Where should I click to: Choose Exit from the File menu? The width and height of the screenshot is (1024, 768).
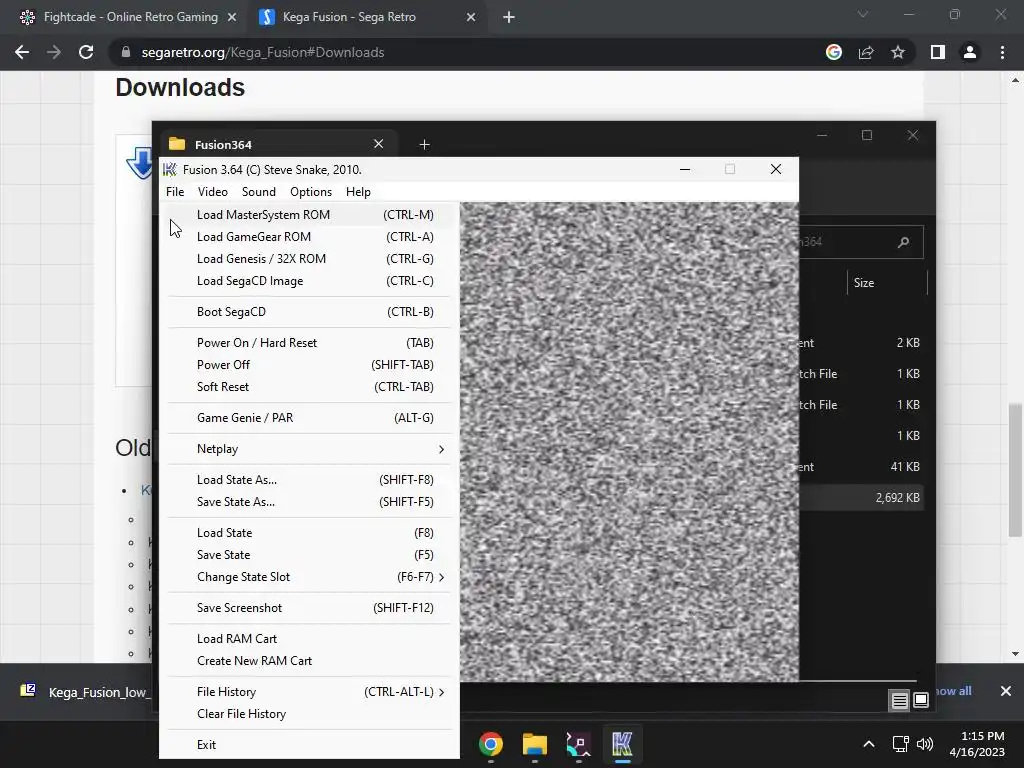309,745
